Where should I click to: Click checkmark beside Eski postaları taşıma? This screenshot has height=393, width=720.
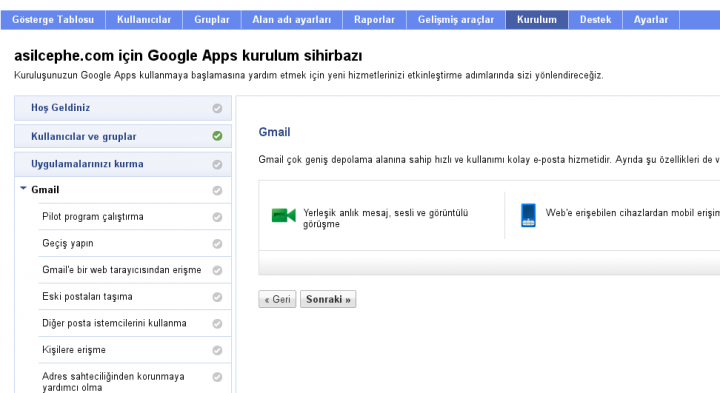(217, 297)
